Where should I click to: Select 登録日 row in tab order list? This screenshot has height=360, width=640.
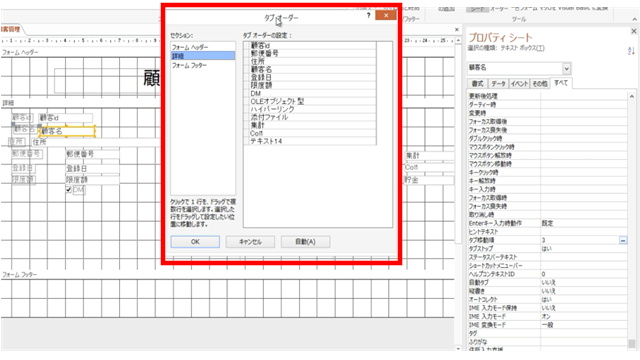310,78
